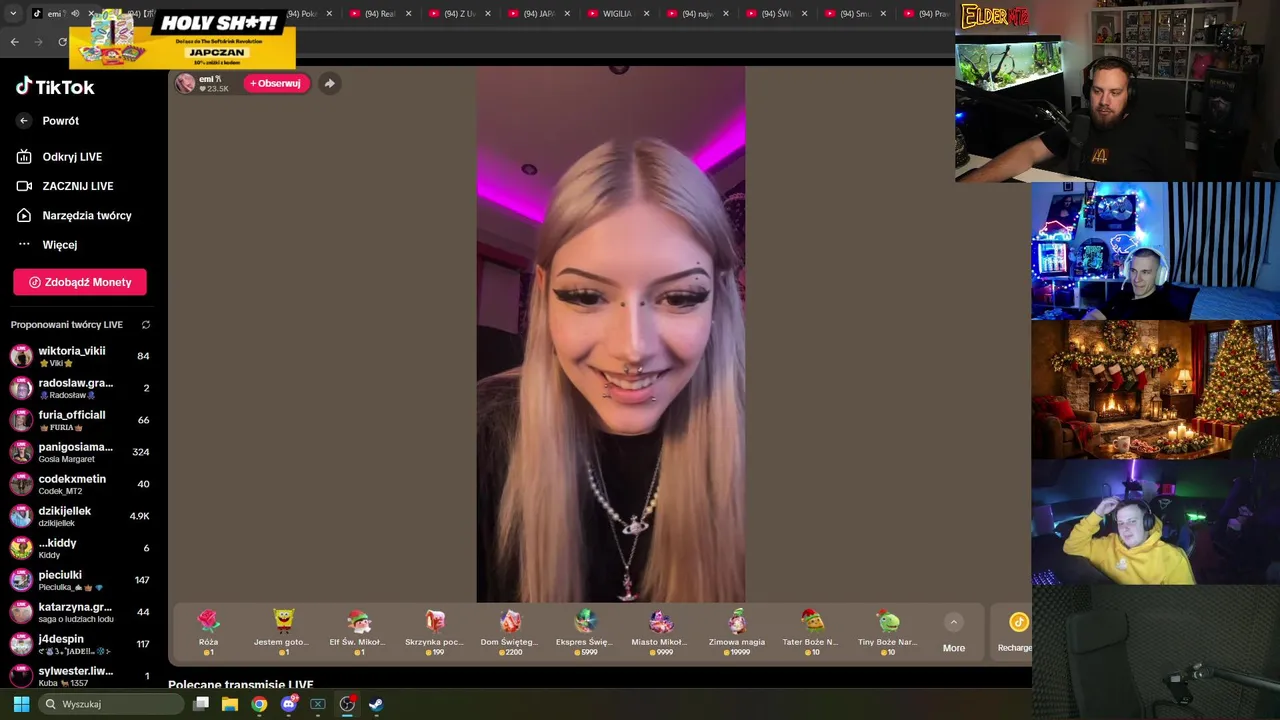Open Task View on taskbar
Image resolution: width=1280 pixels, height=720 pixels.
[201, 704]
